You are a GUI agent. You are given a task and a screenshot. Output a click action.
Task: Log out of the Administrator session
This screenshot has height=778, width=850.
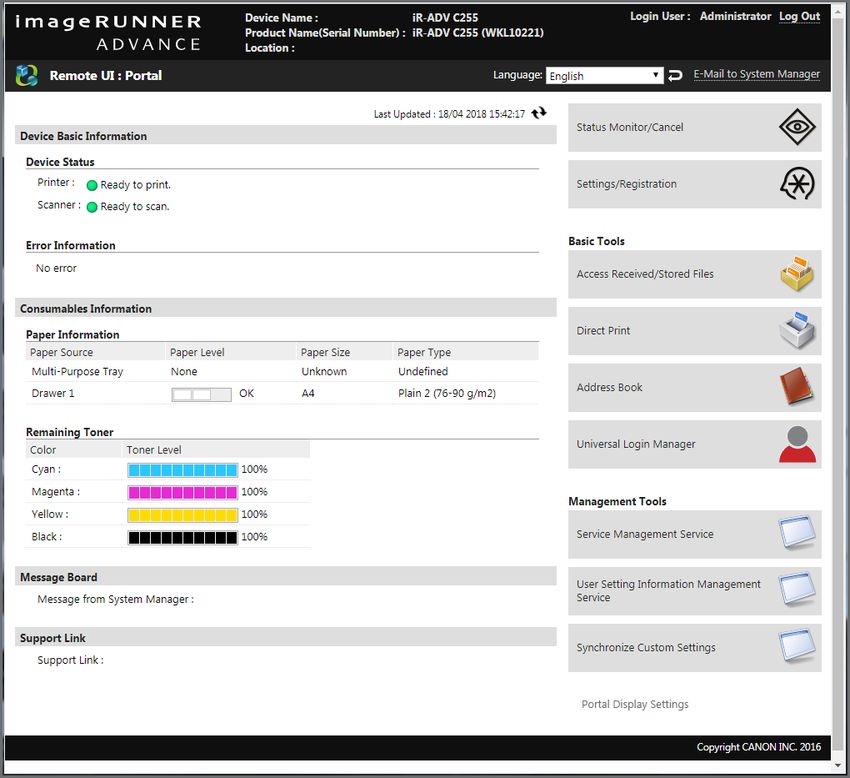(799, 16)
